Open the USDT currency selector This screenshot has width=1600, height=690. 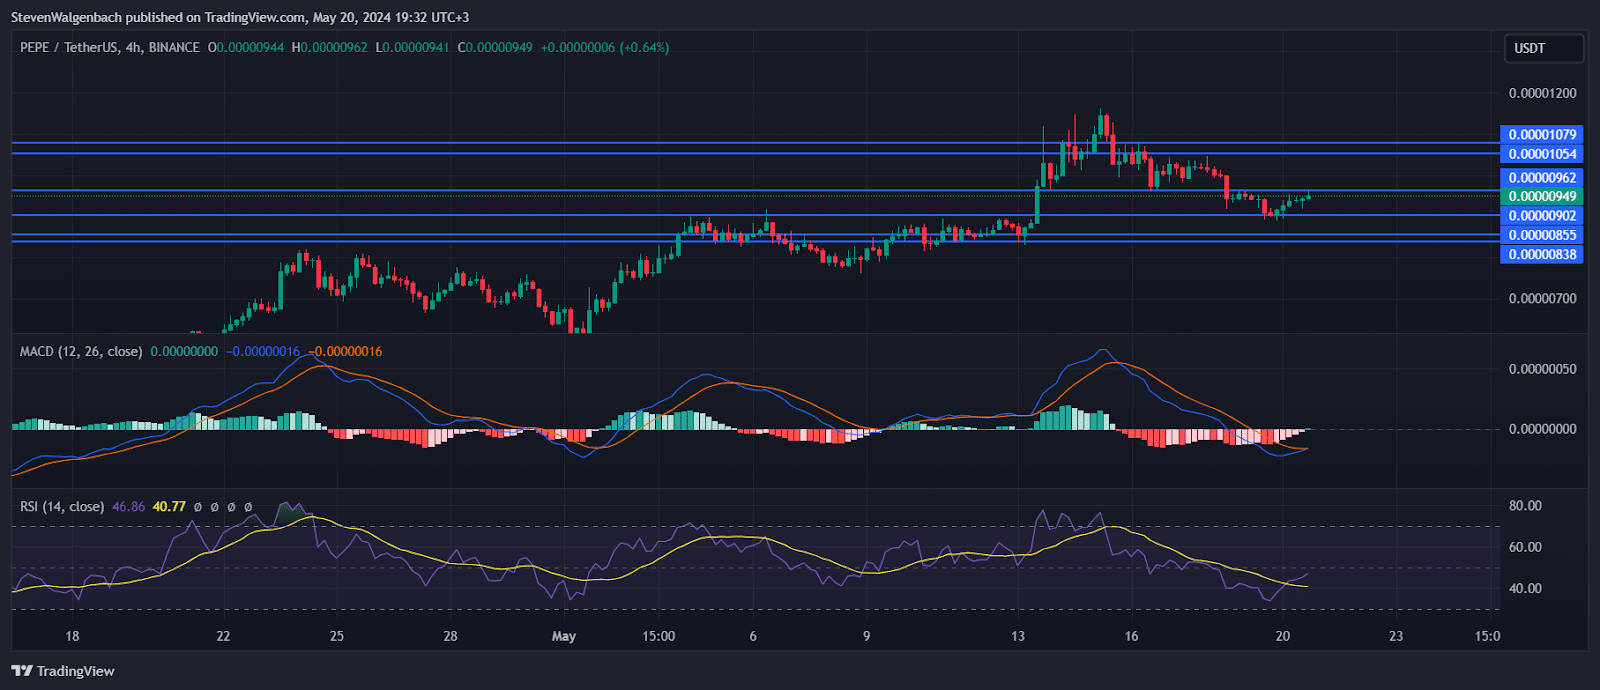click(1543, 48)
